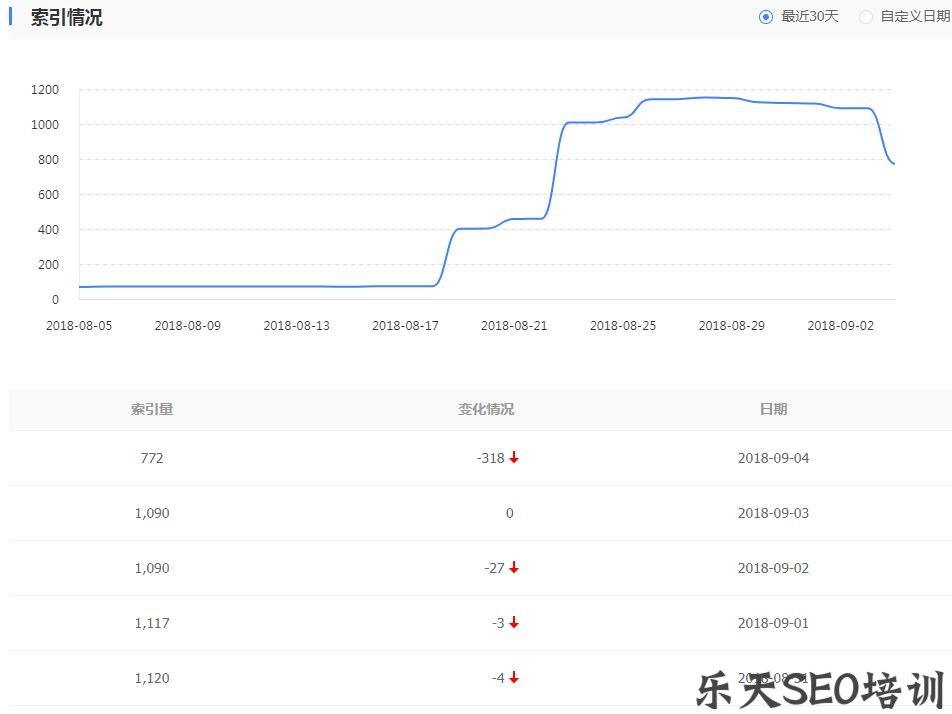Click the x-axis label 2018-08-05
This screenshot has width=952, height=714.
(x=80, y=325)
